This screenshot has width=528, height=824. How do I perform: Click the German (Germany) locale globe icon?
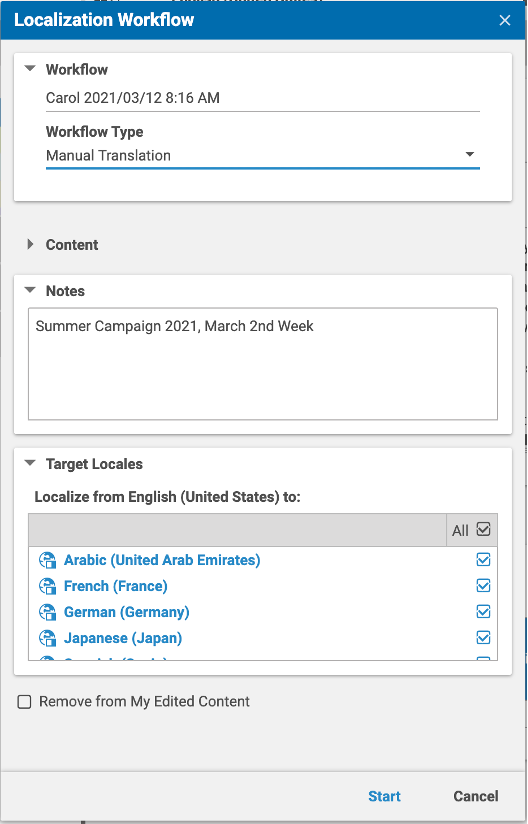[48, 612]
